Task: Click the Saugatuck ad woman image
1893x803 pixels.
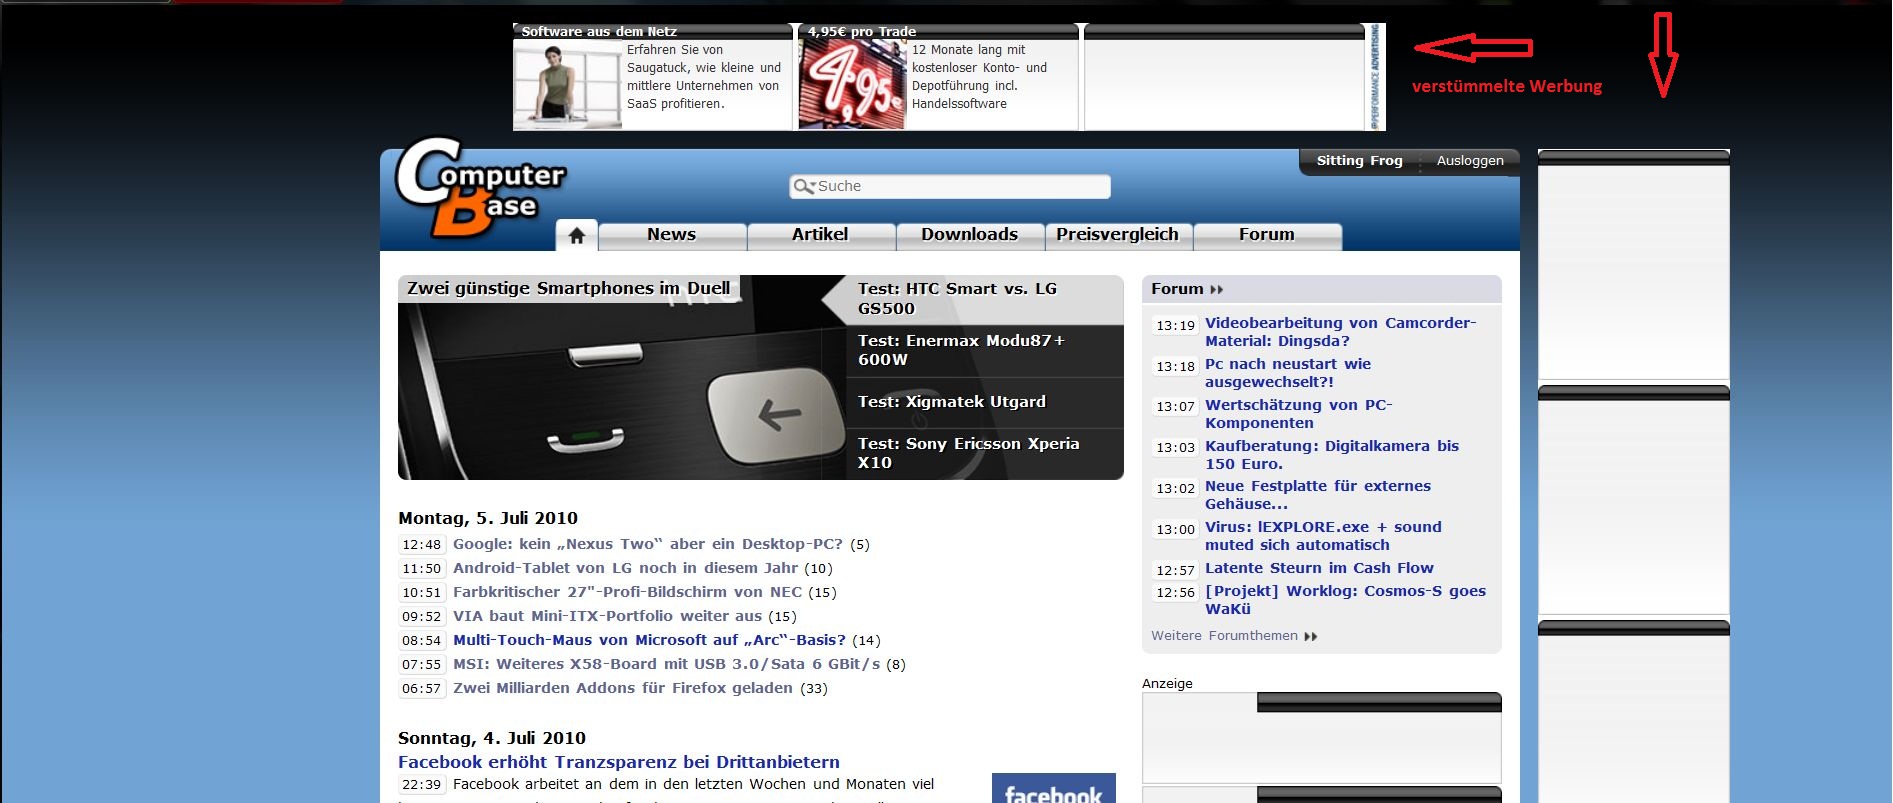Action: tap(567, 85)
